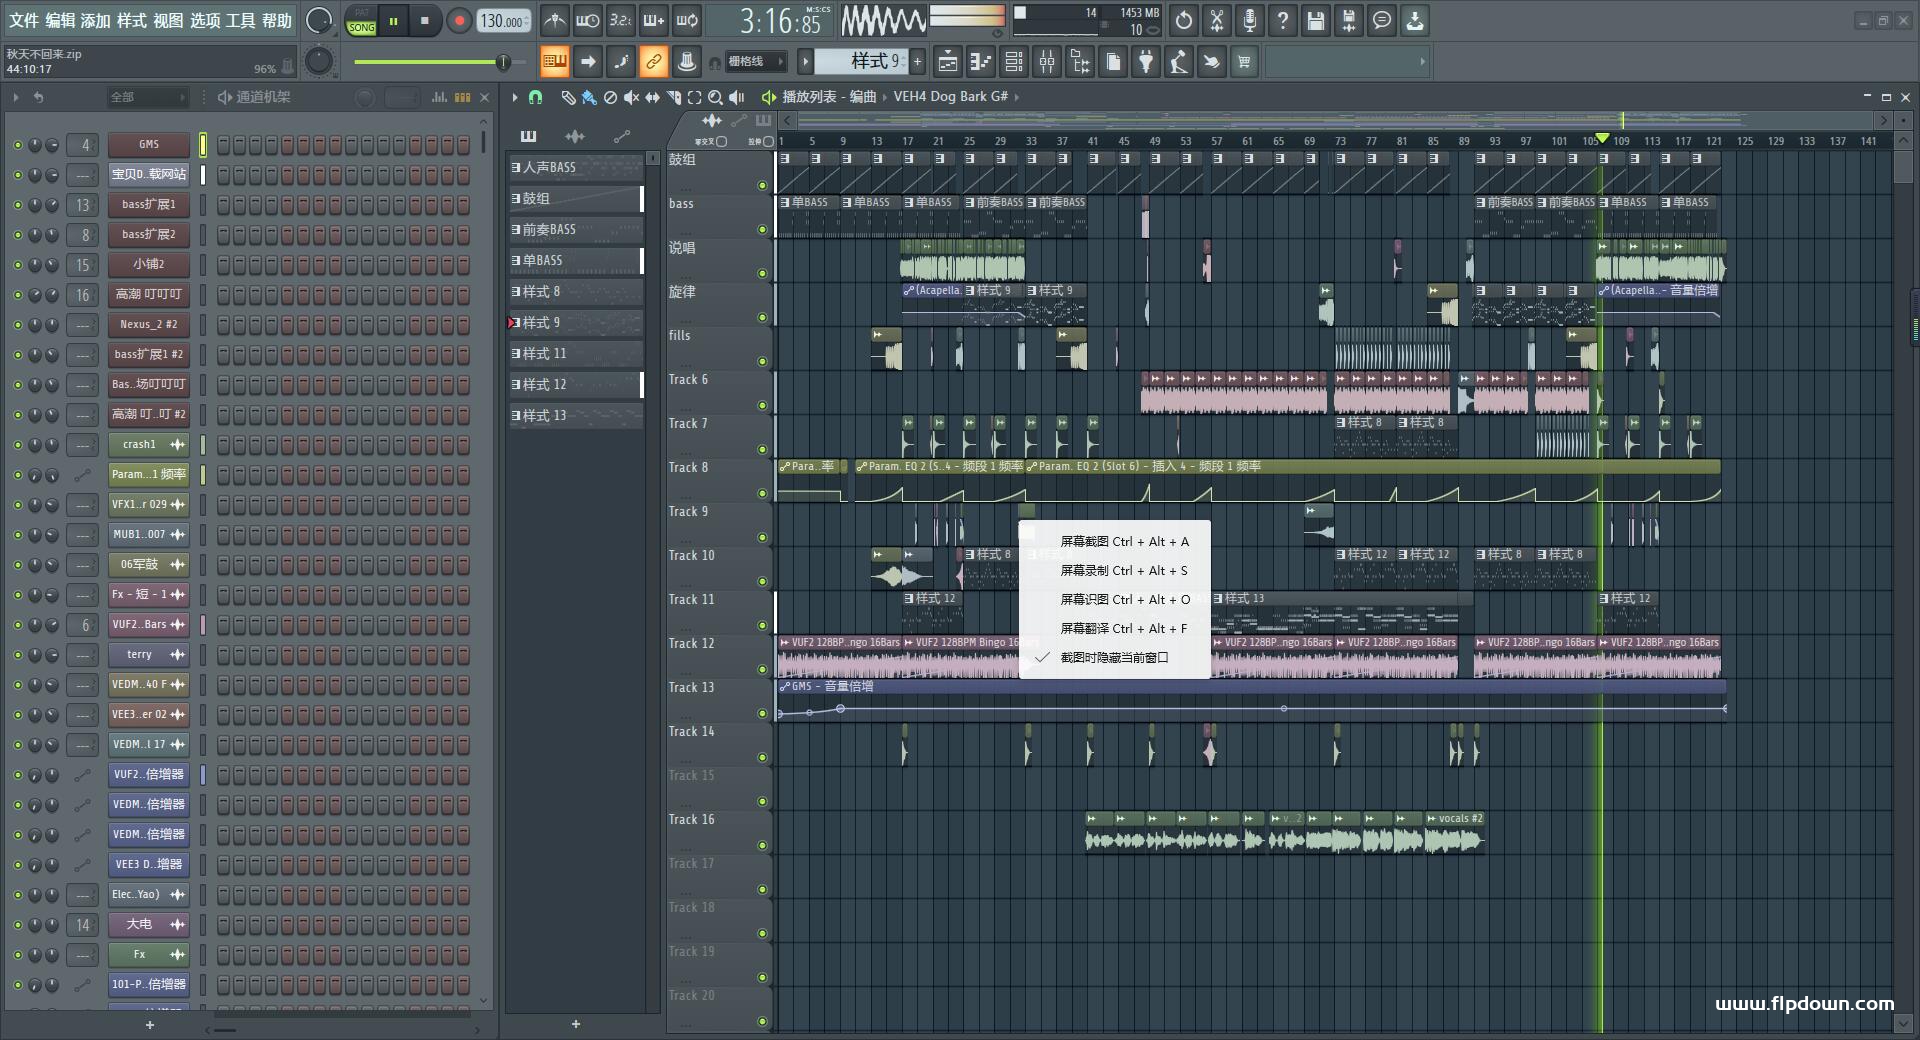
Task: Click the terry channel button
Action: coord(149,655)
